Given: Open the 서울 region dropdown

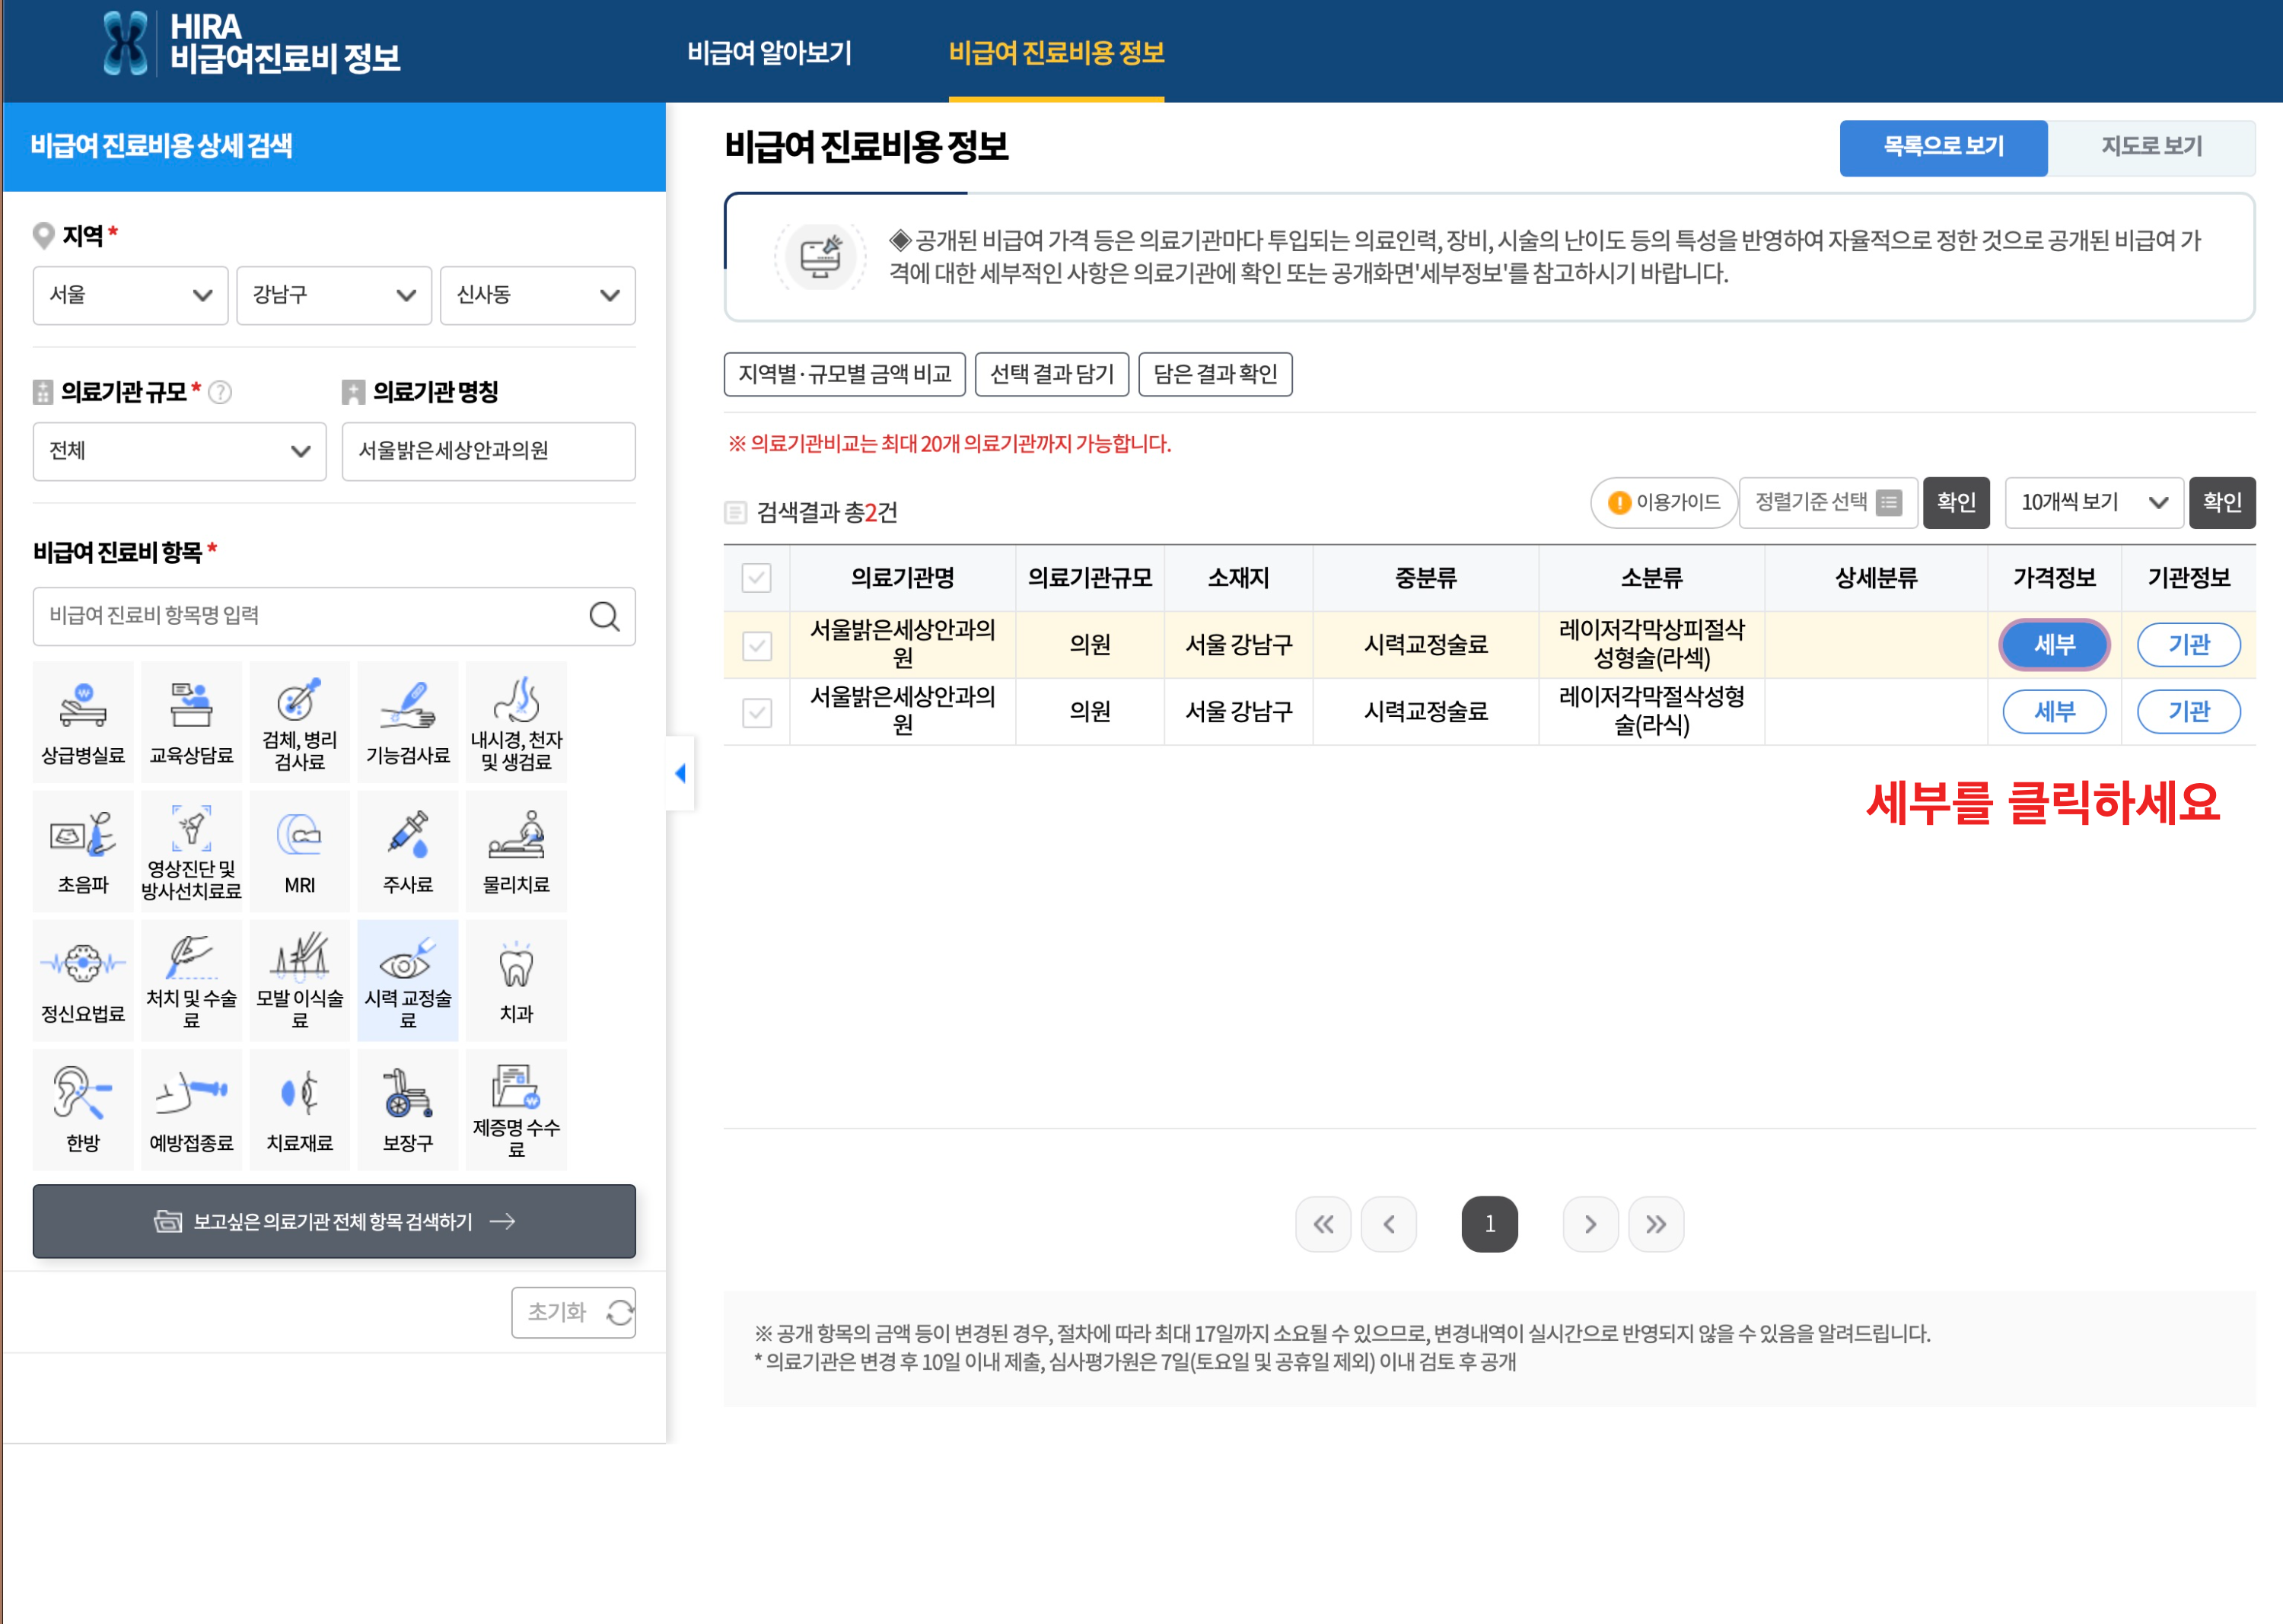Looking at the screenshot, I should [130, 295].
